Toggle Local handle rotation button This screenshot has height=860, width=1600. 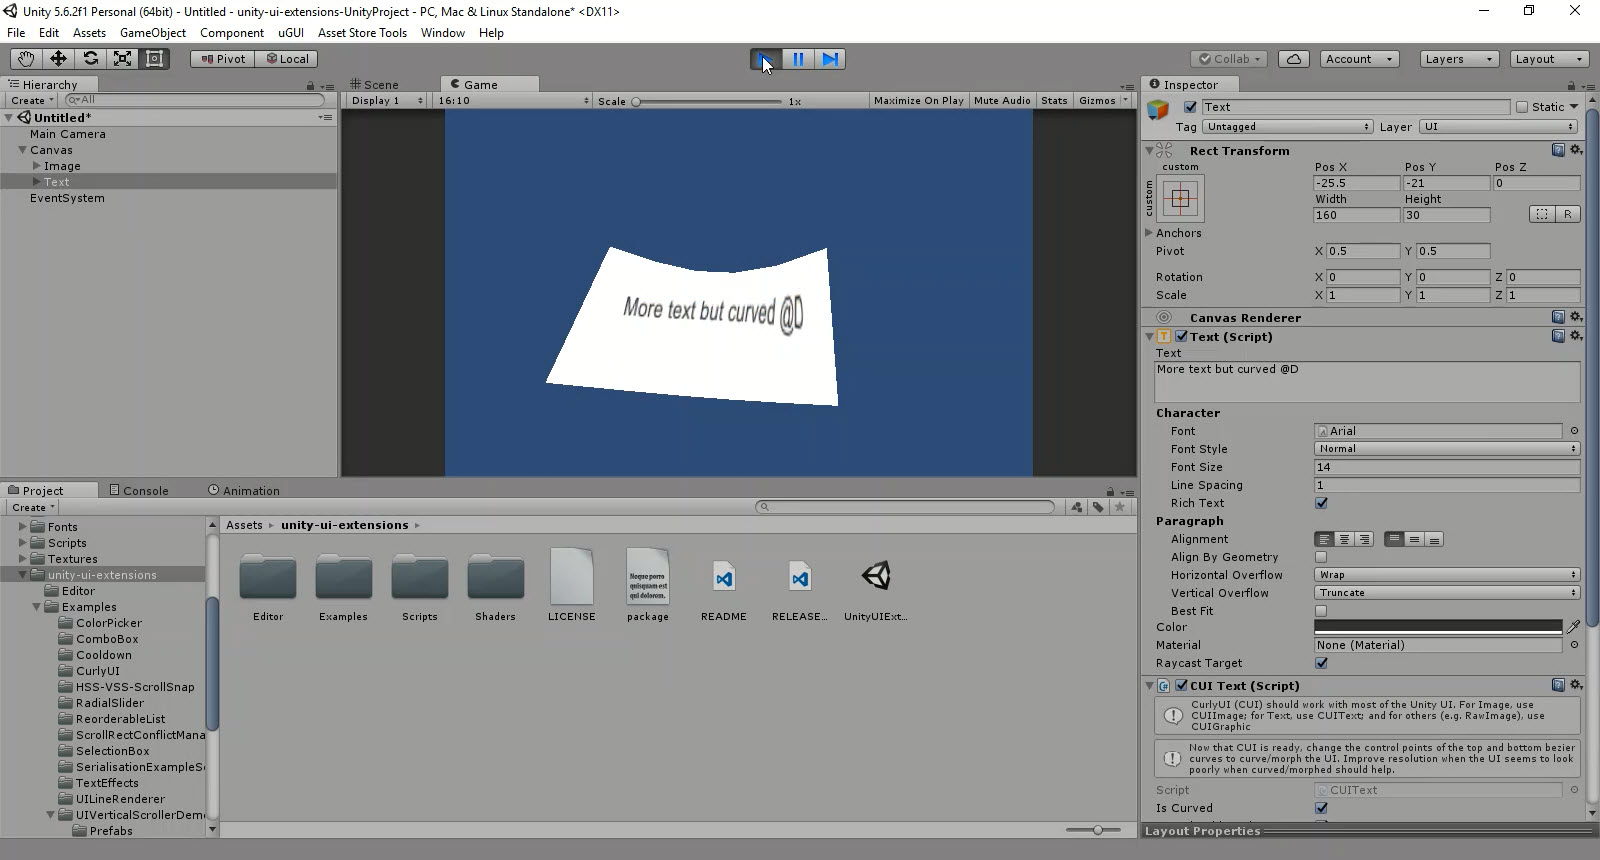(287, 59)
